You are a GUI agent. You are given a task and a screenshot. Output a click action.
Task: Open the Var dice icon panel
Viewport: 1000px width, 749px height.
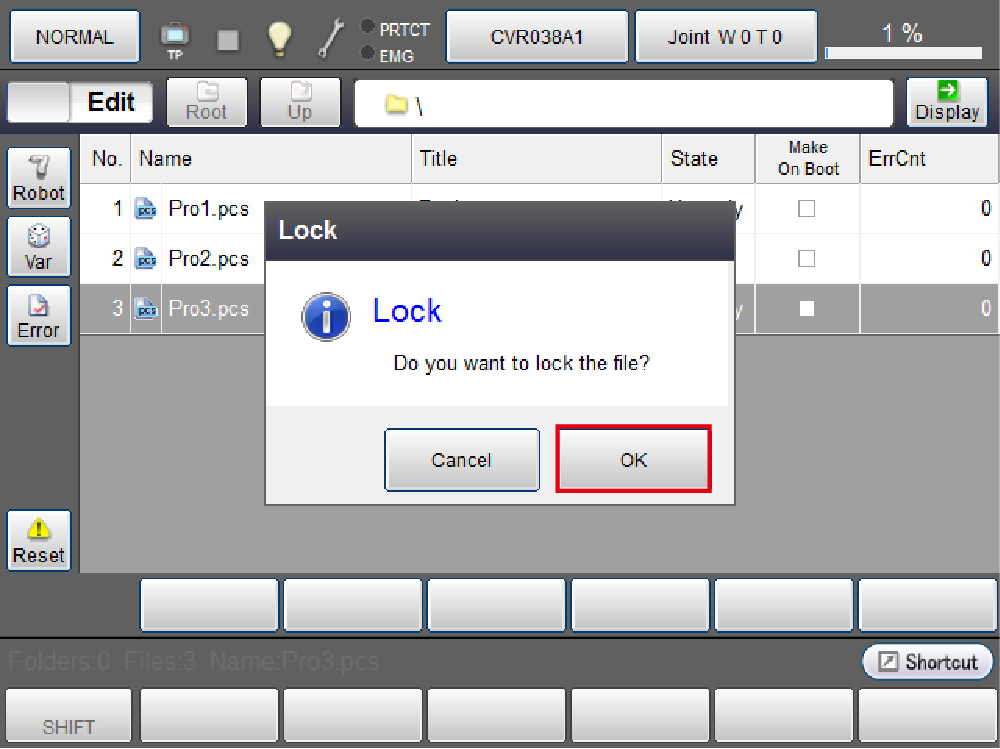tap(38, 247)
